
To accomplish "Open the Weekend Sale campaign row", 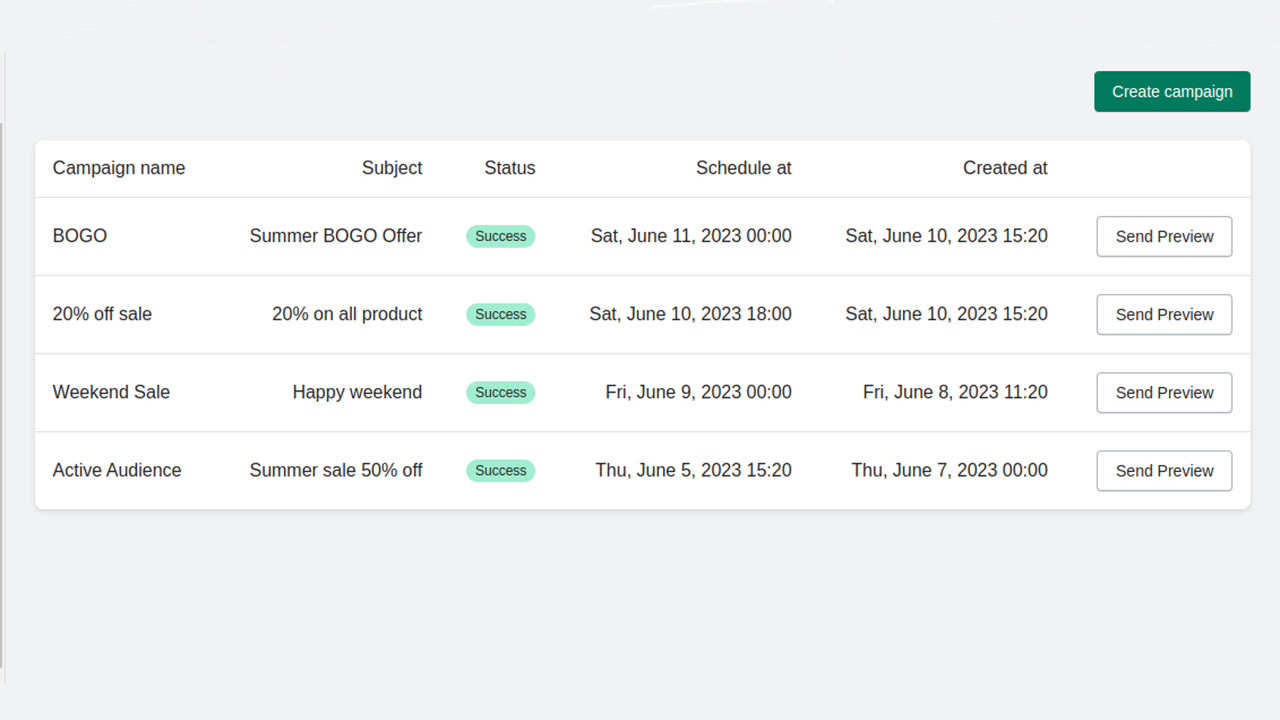I will (111, 392).
